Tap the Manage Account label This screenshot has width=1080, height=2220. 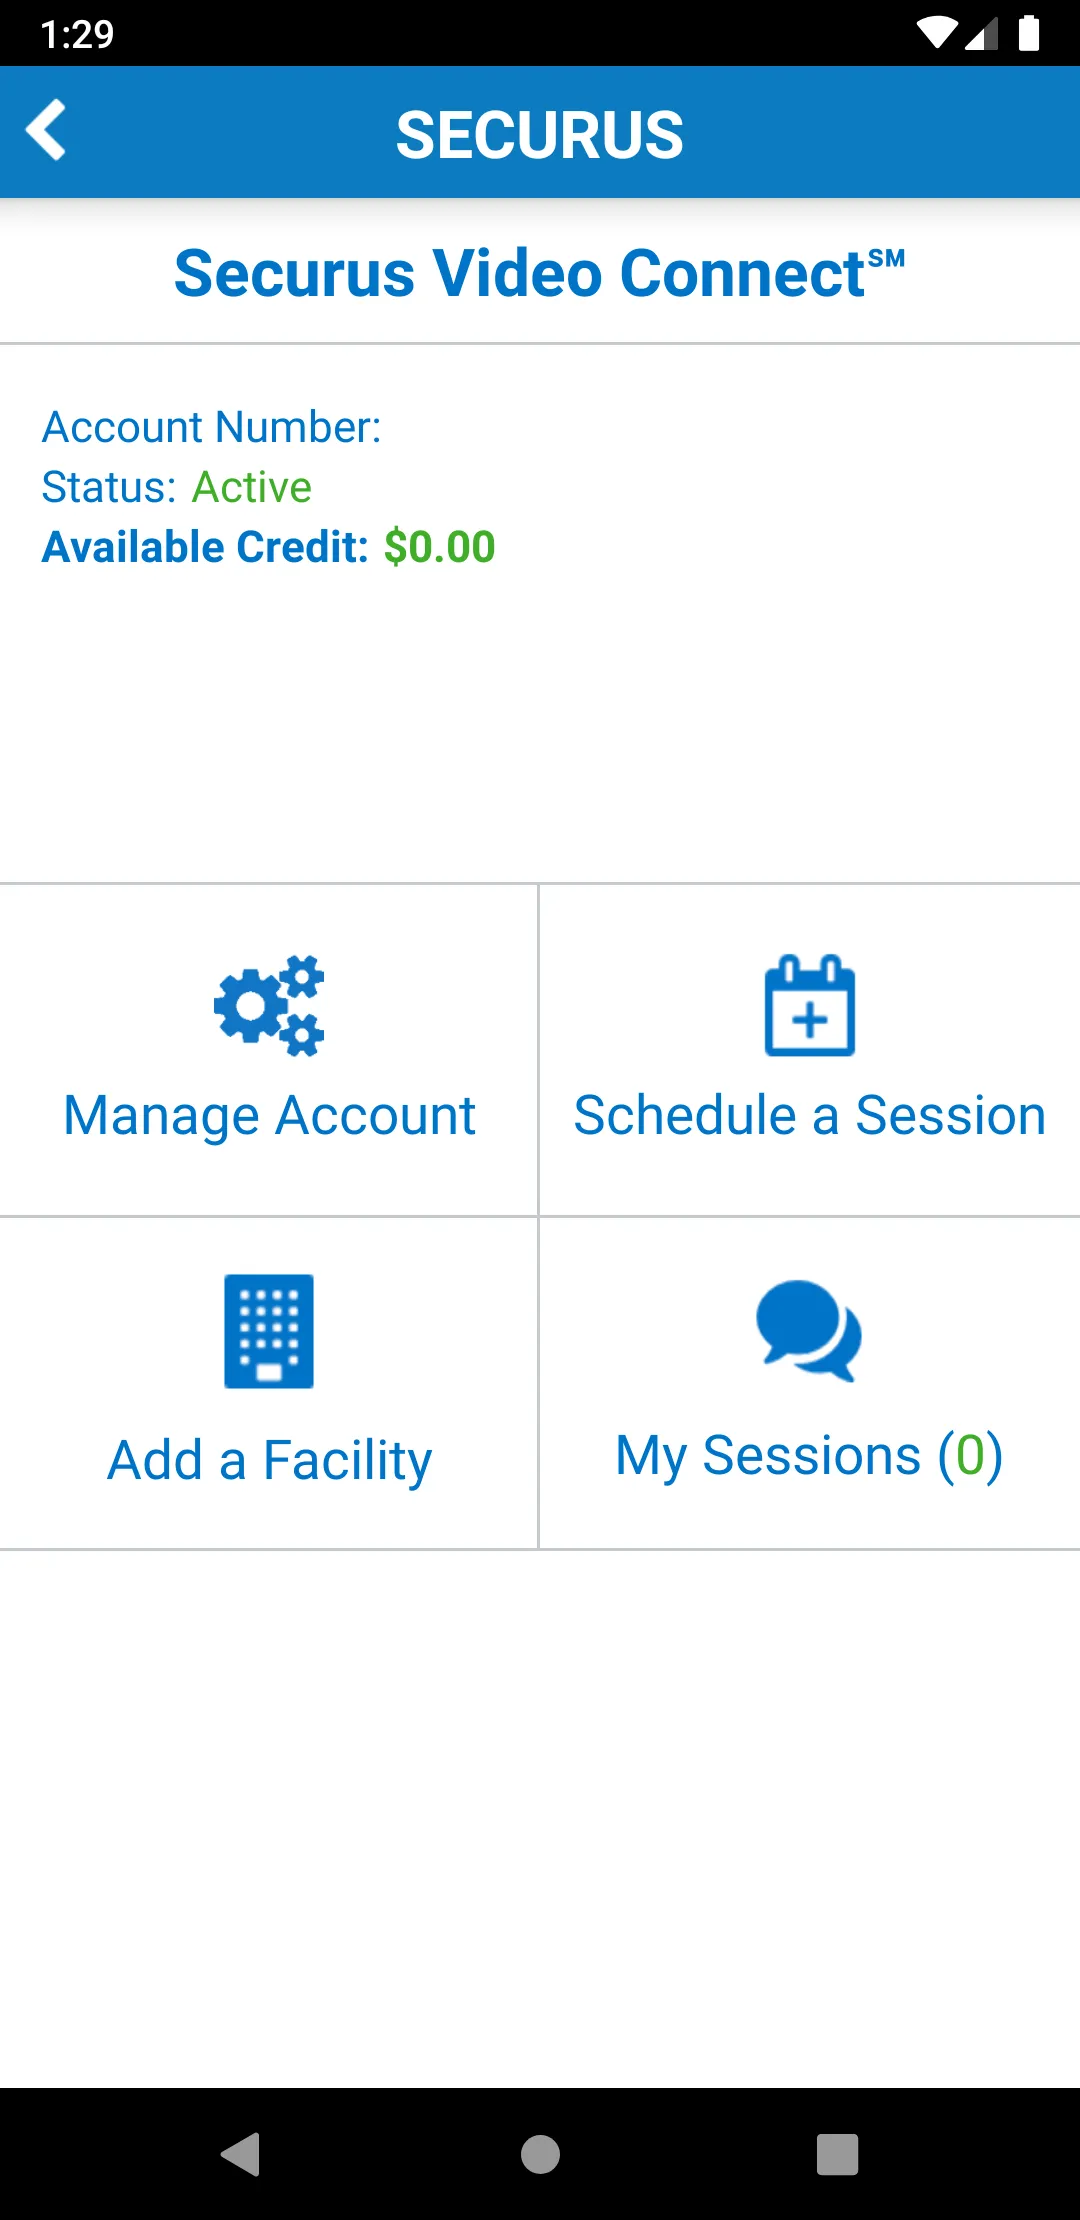[270, 1116]
